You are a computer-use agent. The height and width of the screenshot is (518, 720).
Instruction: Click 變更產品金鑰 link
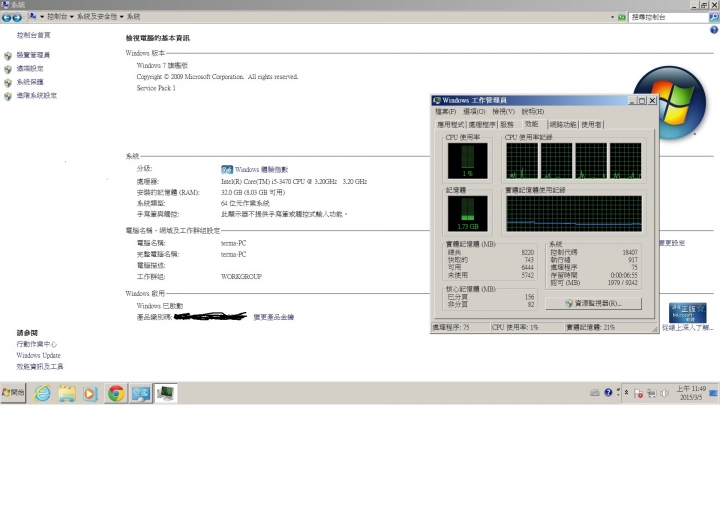click(x=274, y=317)
